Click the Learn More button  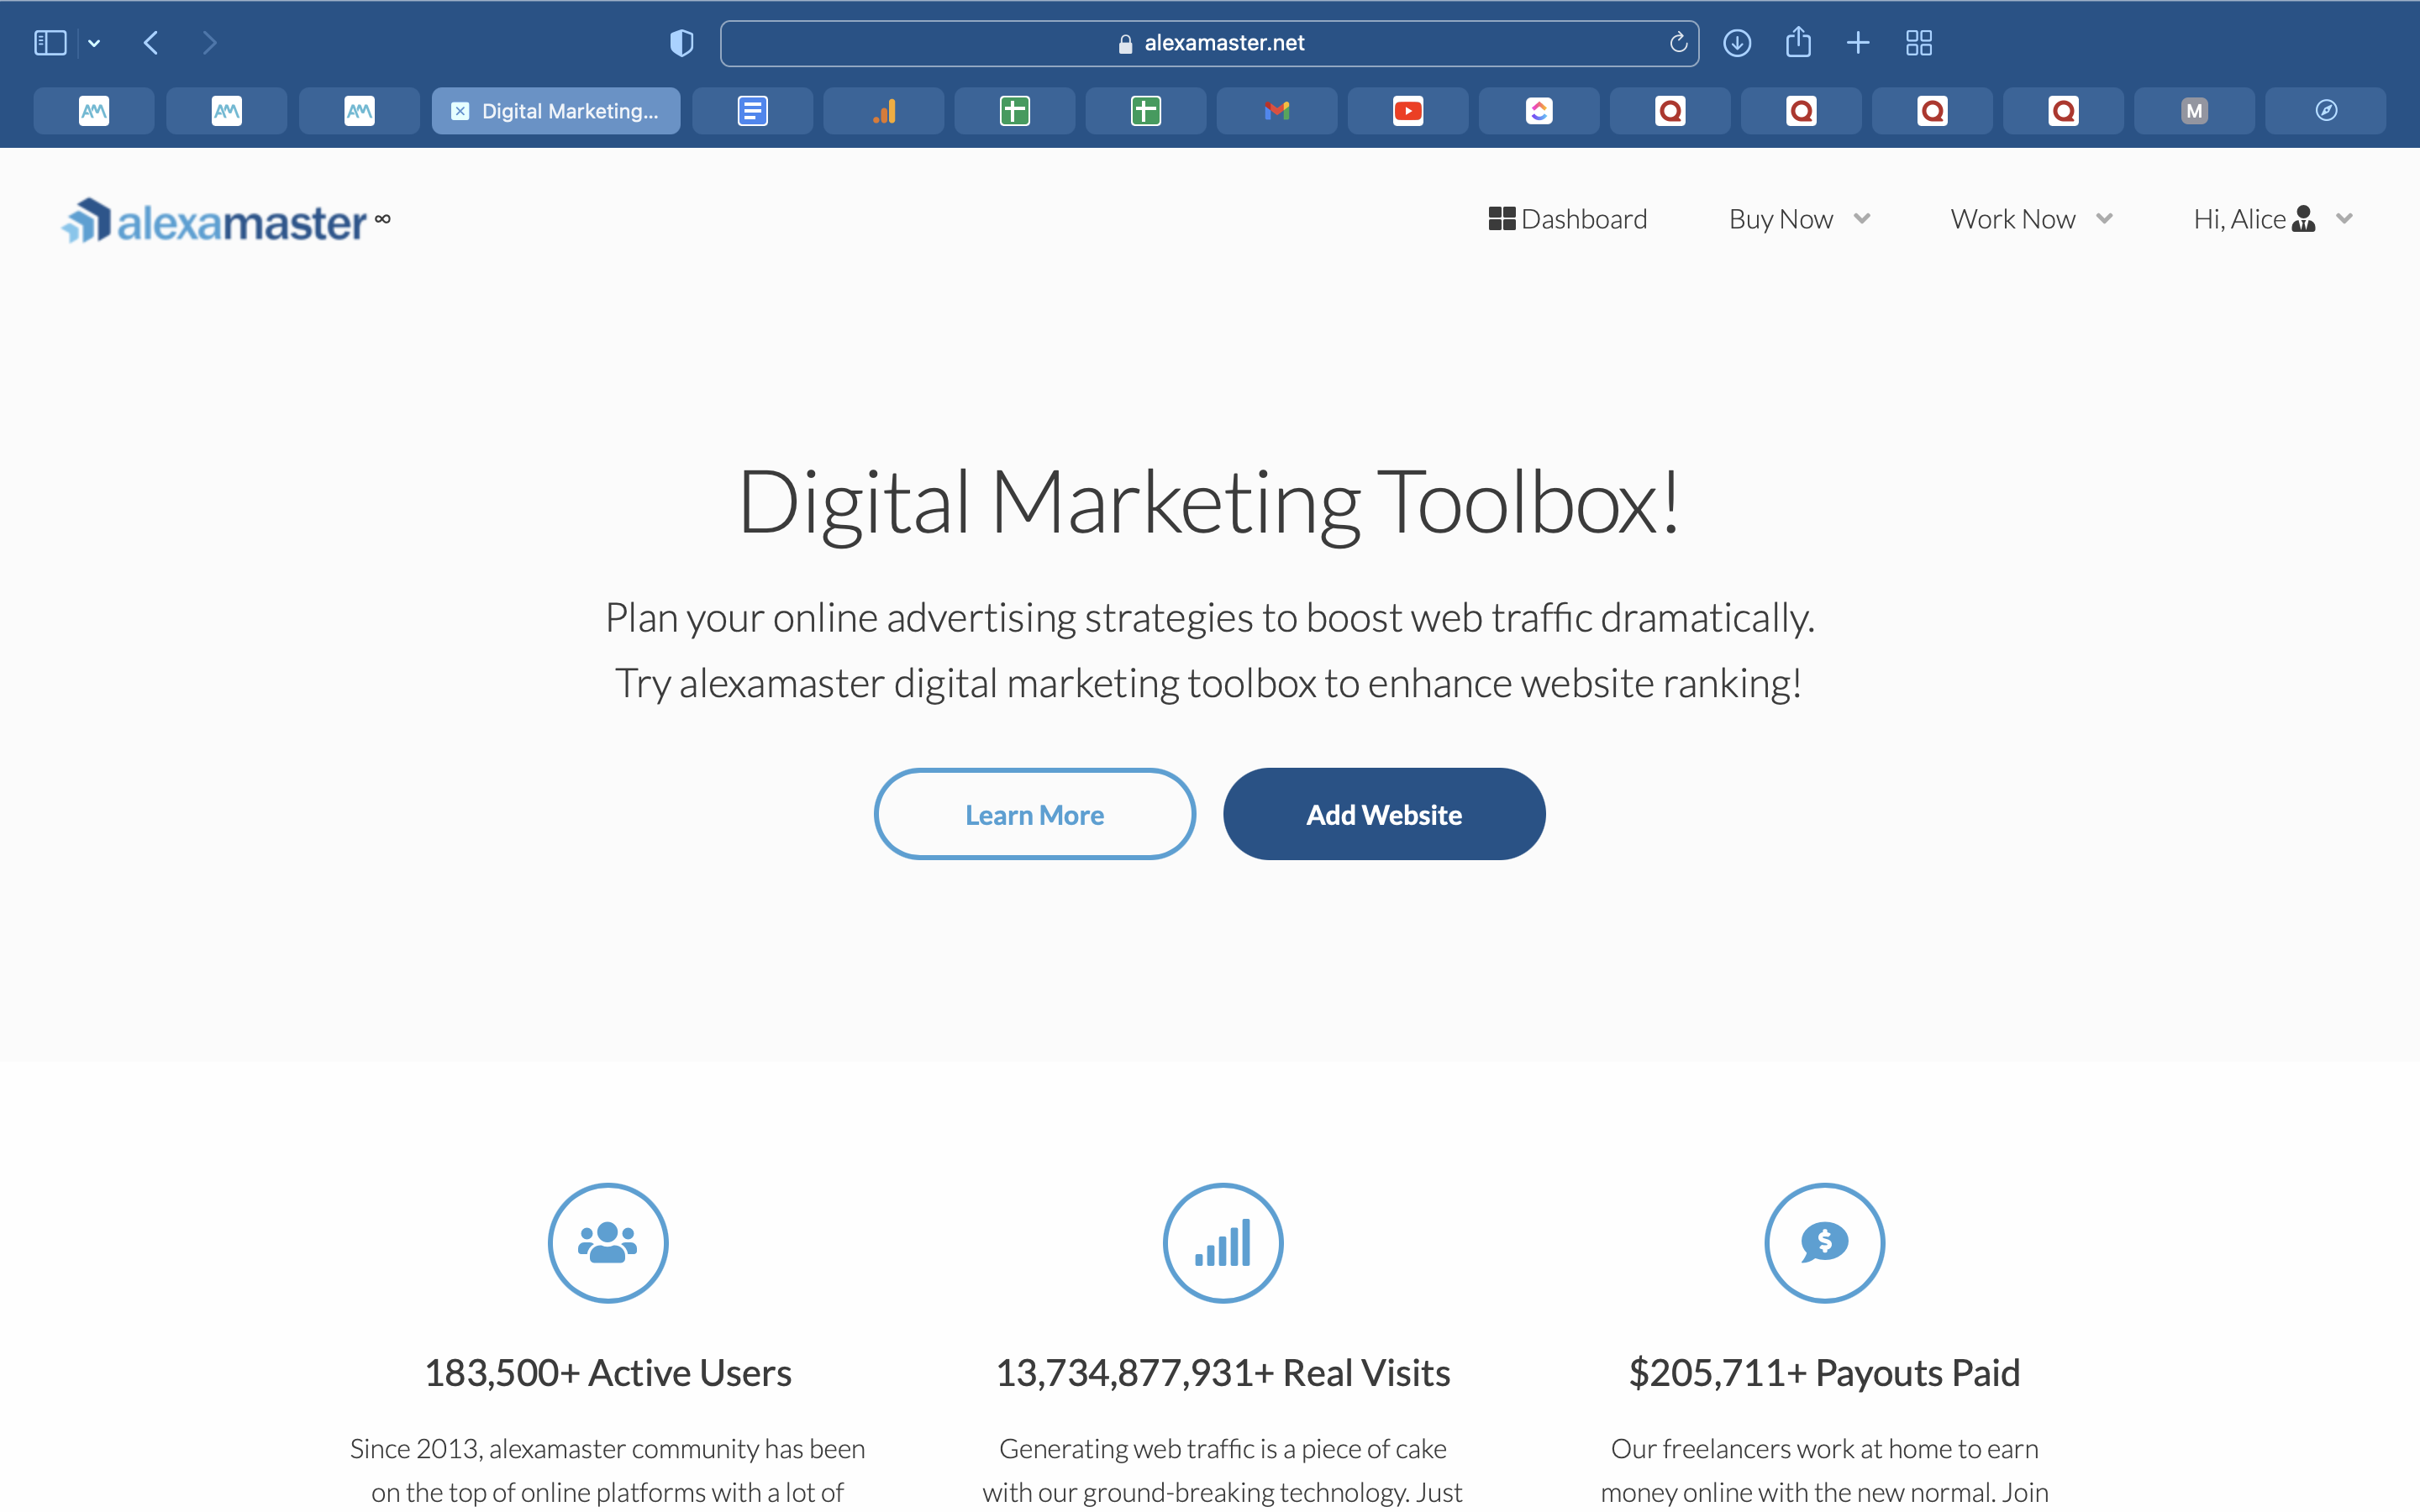[x=1035, y=814]
